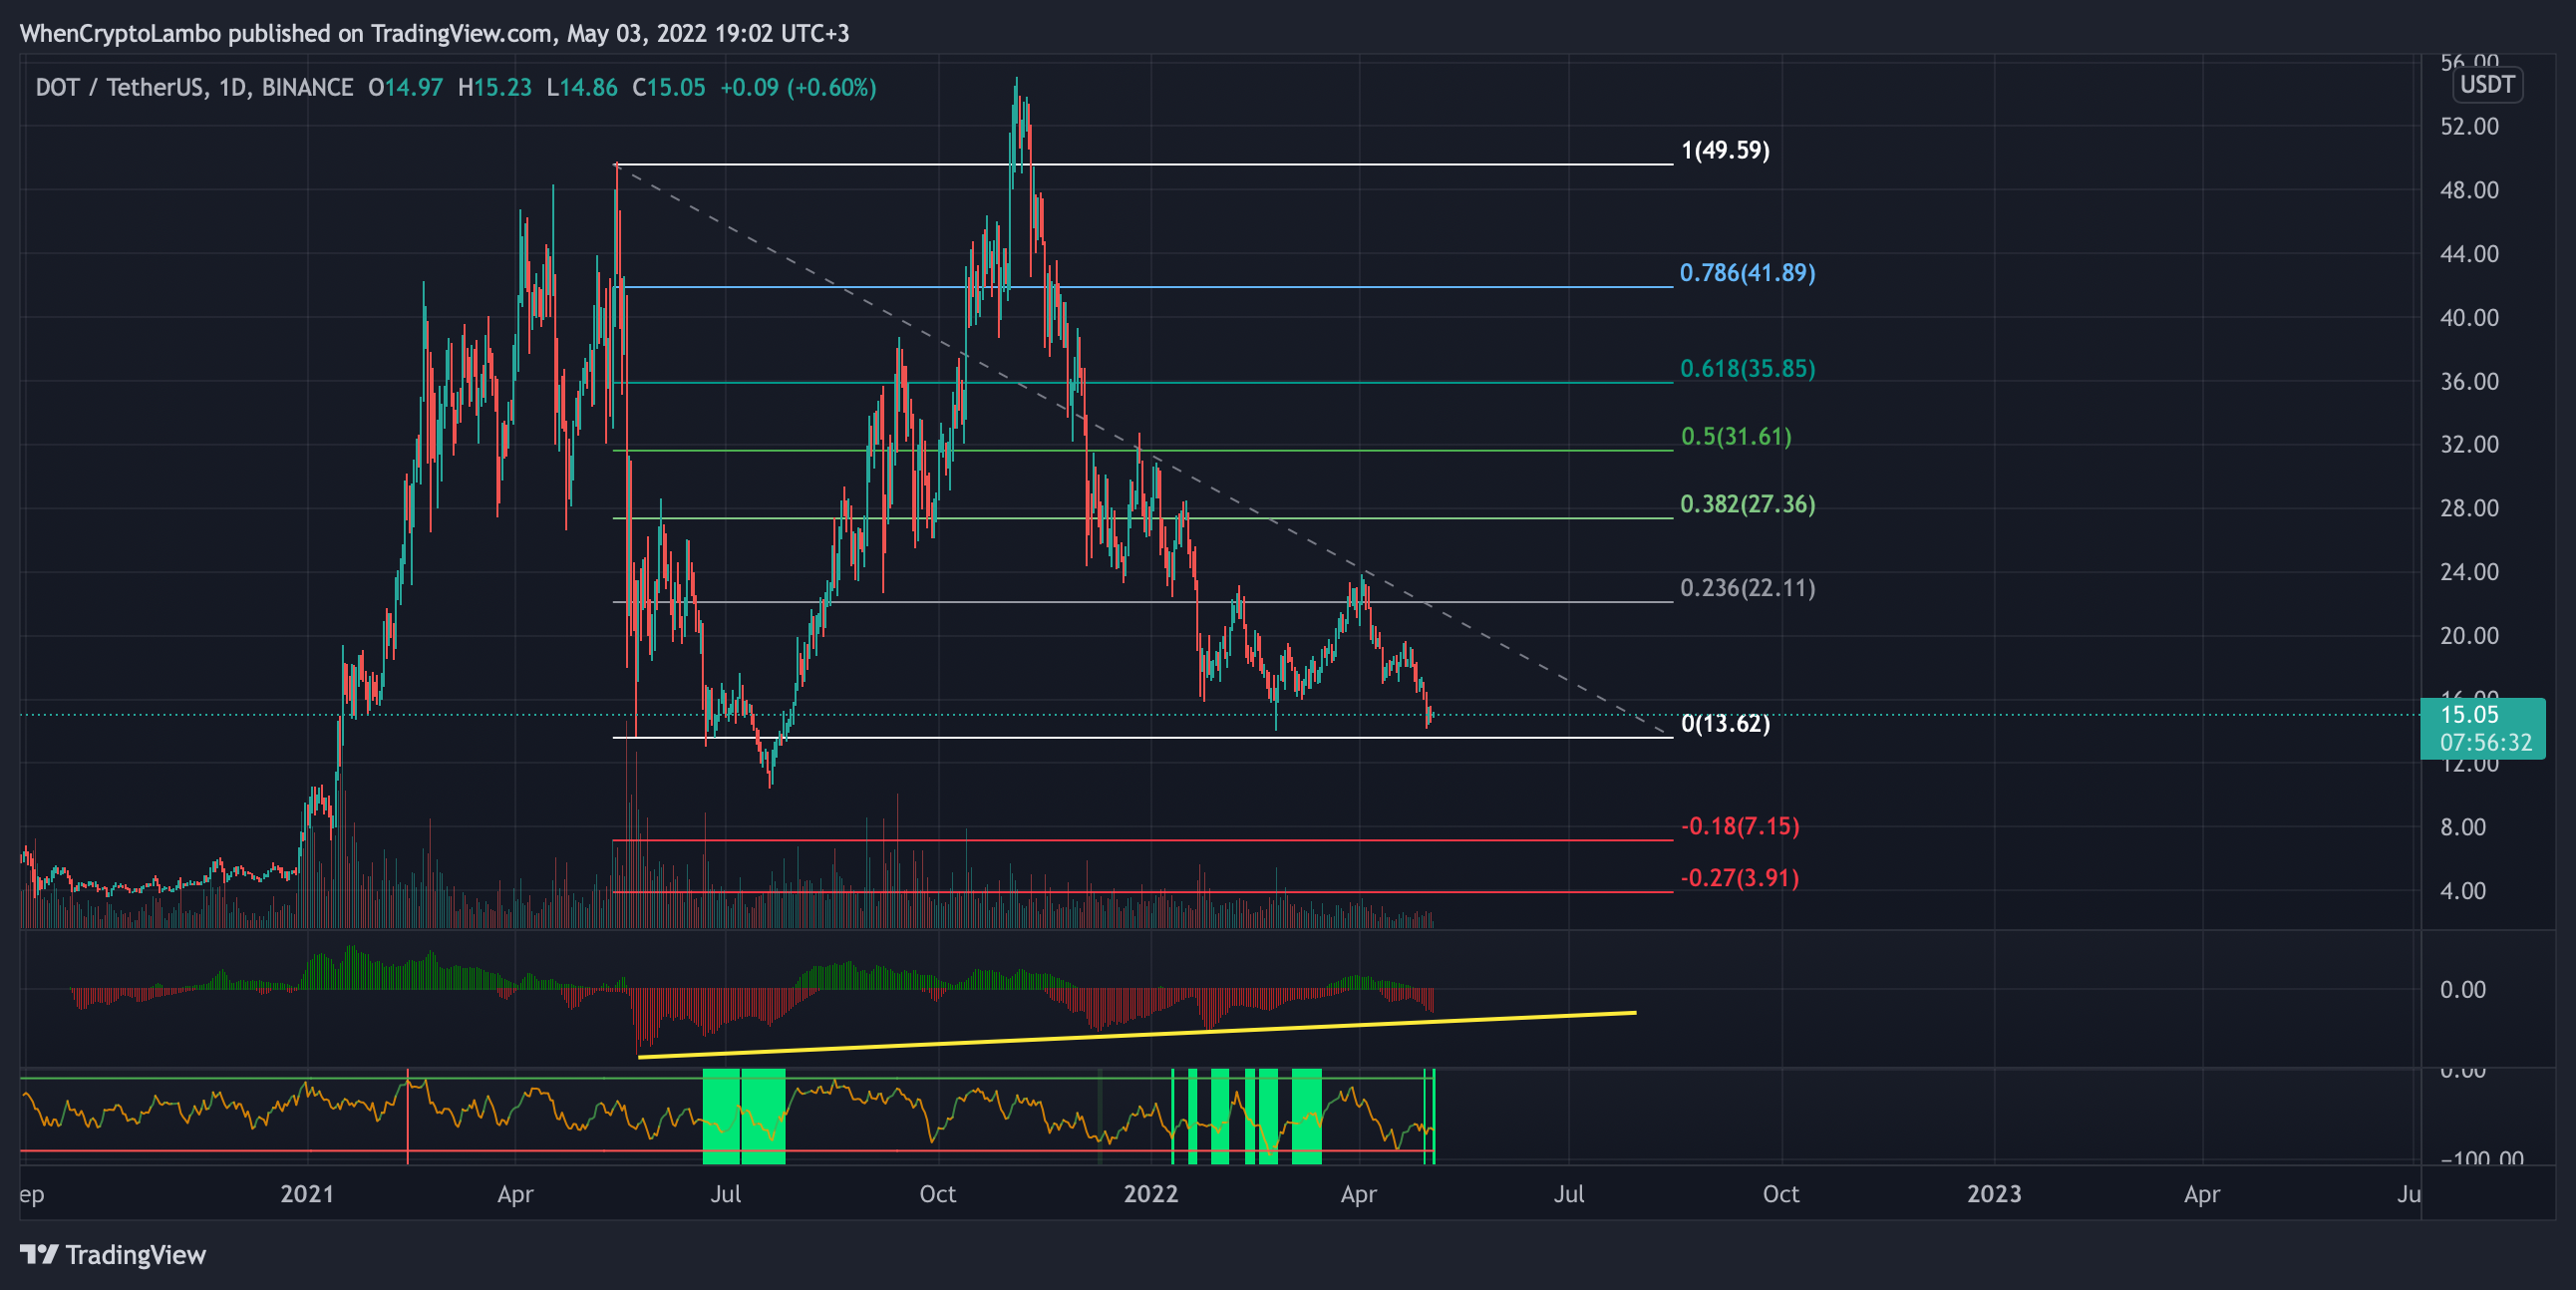Select the 0(13.62) Fibonacci label
2576x1290 pixels.
[1725, 723]
